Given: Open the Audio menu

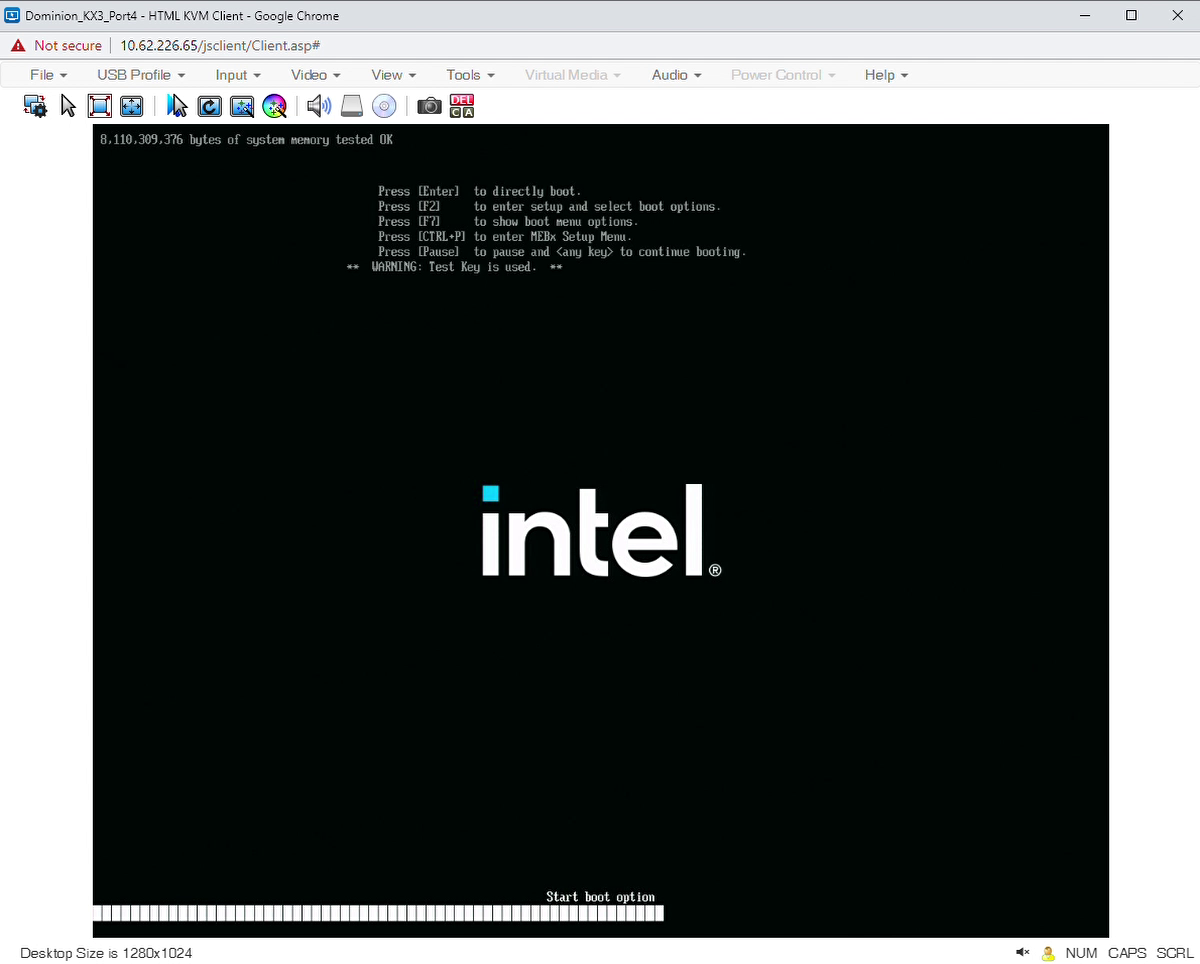Looking at the screenshot, I should [677, 75].
